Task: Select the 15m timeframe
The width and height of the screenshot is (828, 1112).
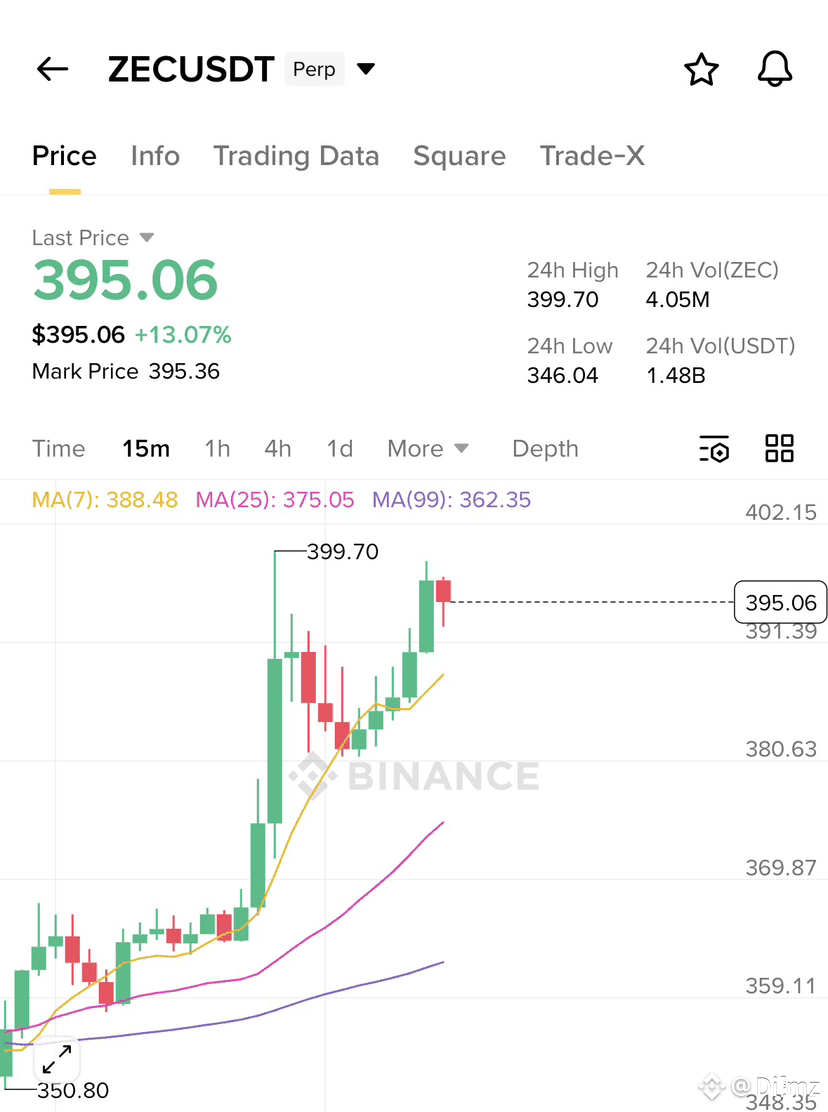Action: tap(146, 449)
